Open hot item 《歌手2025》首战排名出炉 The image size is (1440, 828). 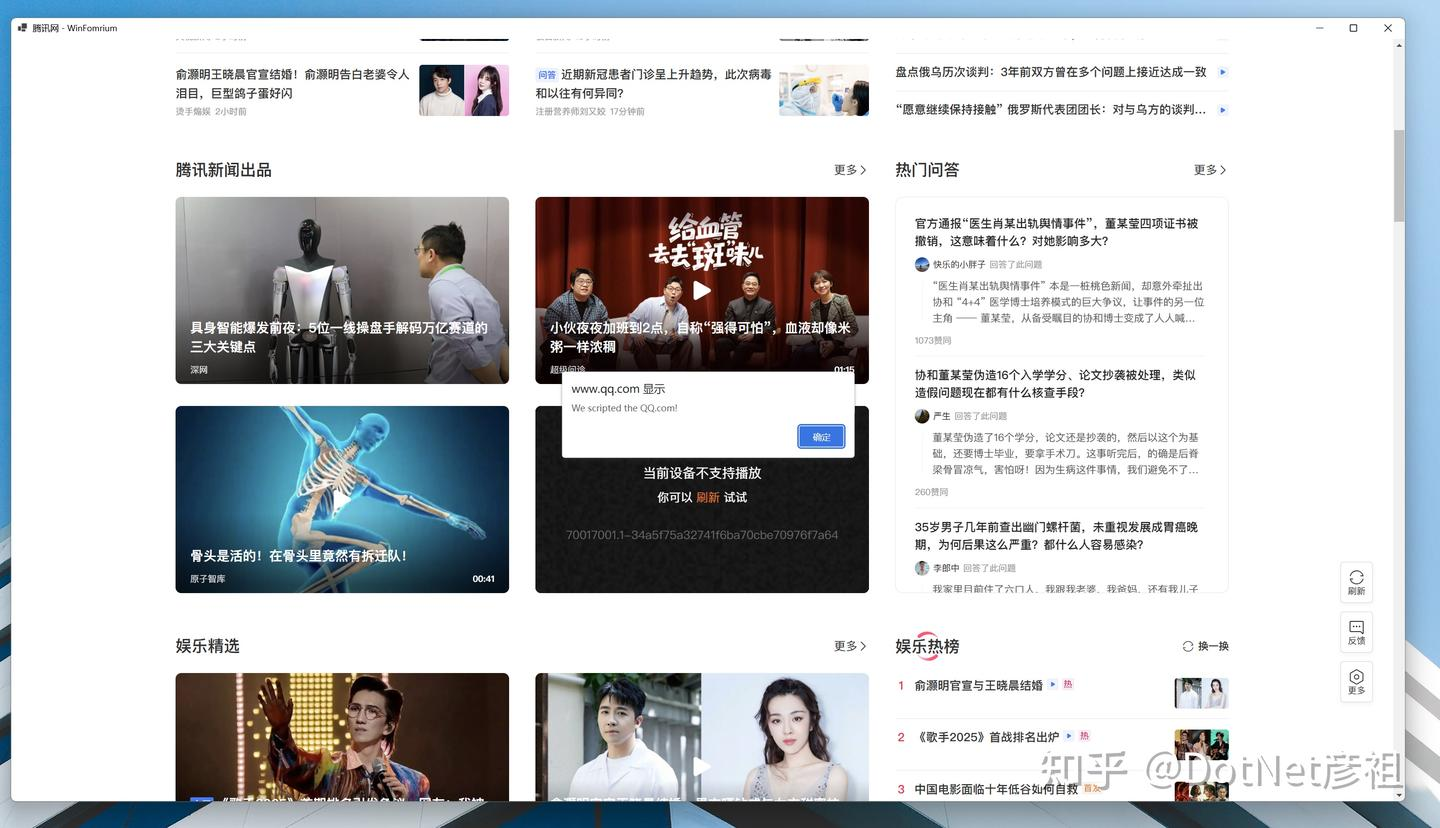(x=986, y=737)
